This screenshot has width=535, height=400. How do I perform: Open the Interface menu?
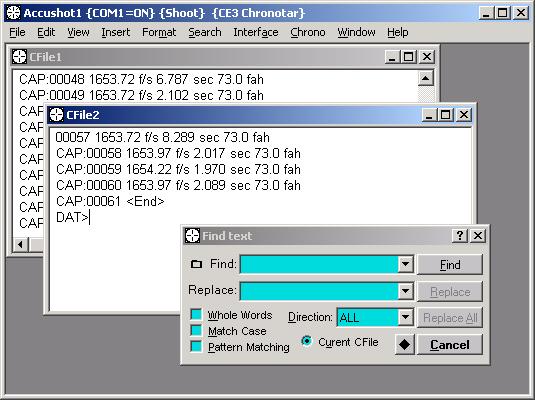tap(256, 32)
